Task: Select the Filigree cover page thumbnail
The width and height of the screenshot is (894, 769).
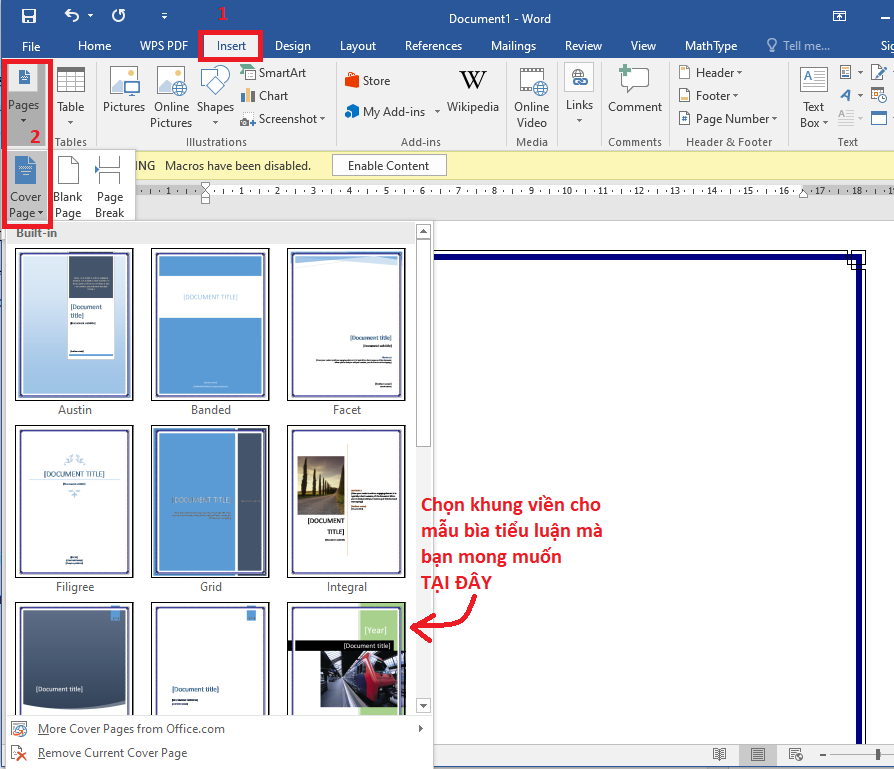Action: coord(75,502)
